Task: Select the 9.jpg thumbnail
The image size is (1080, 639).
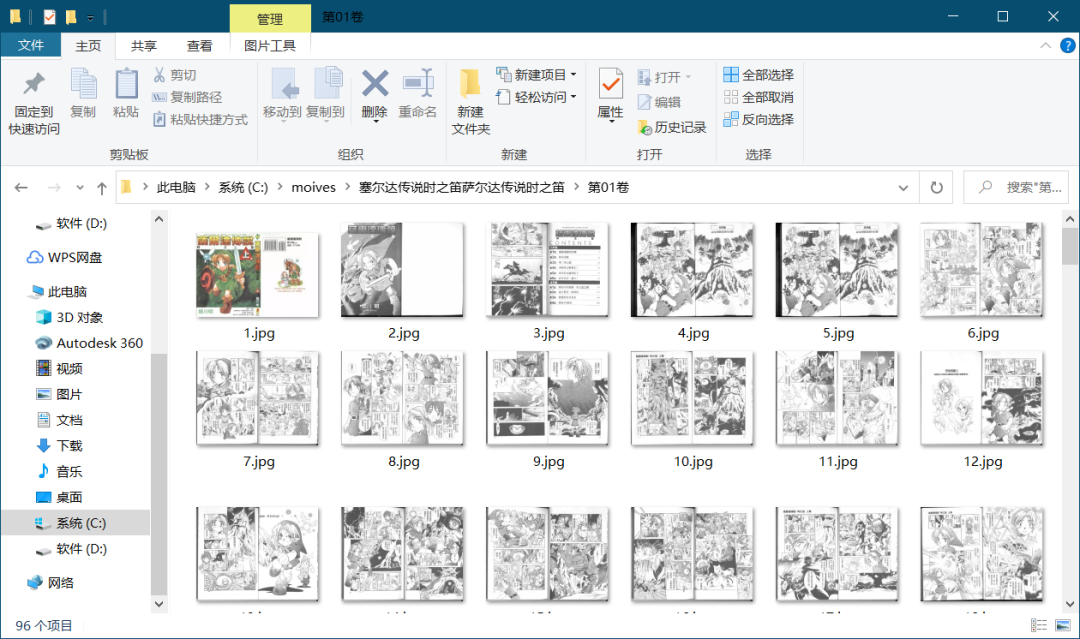Action: point(548,398)
